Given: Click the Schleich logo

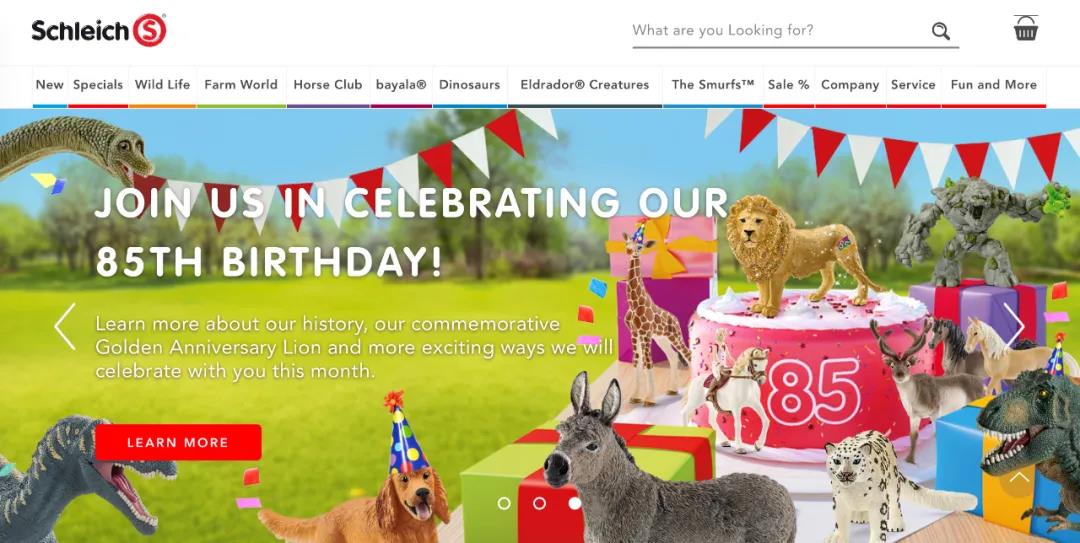Looking at the screenshot, I should (98, 30).
